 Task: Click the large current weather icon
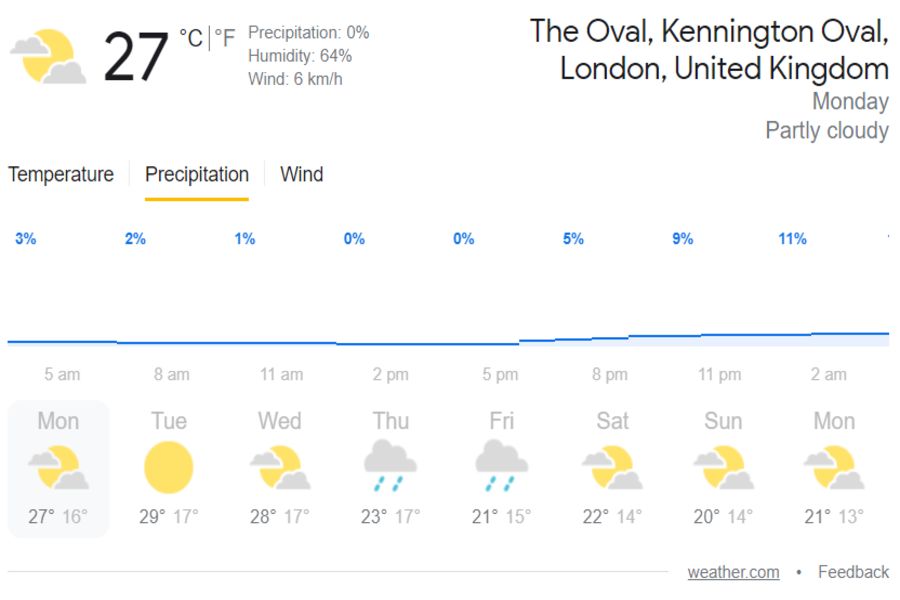coord(47,58)
